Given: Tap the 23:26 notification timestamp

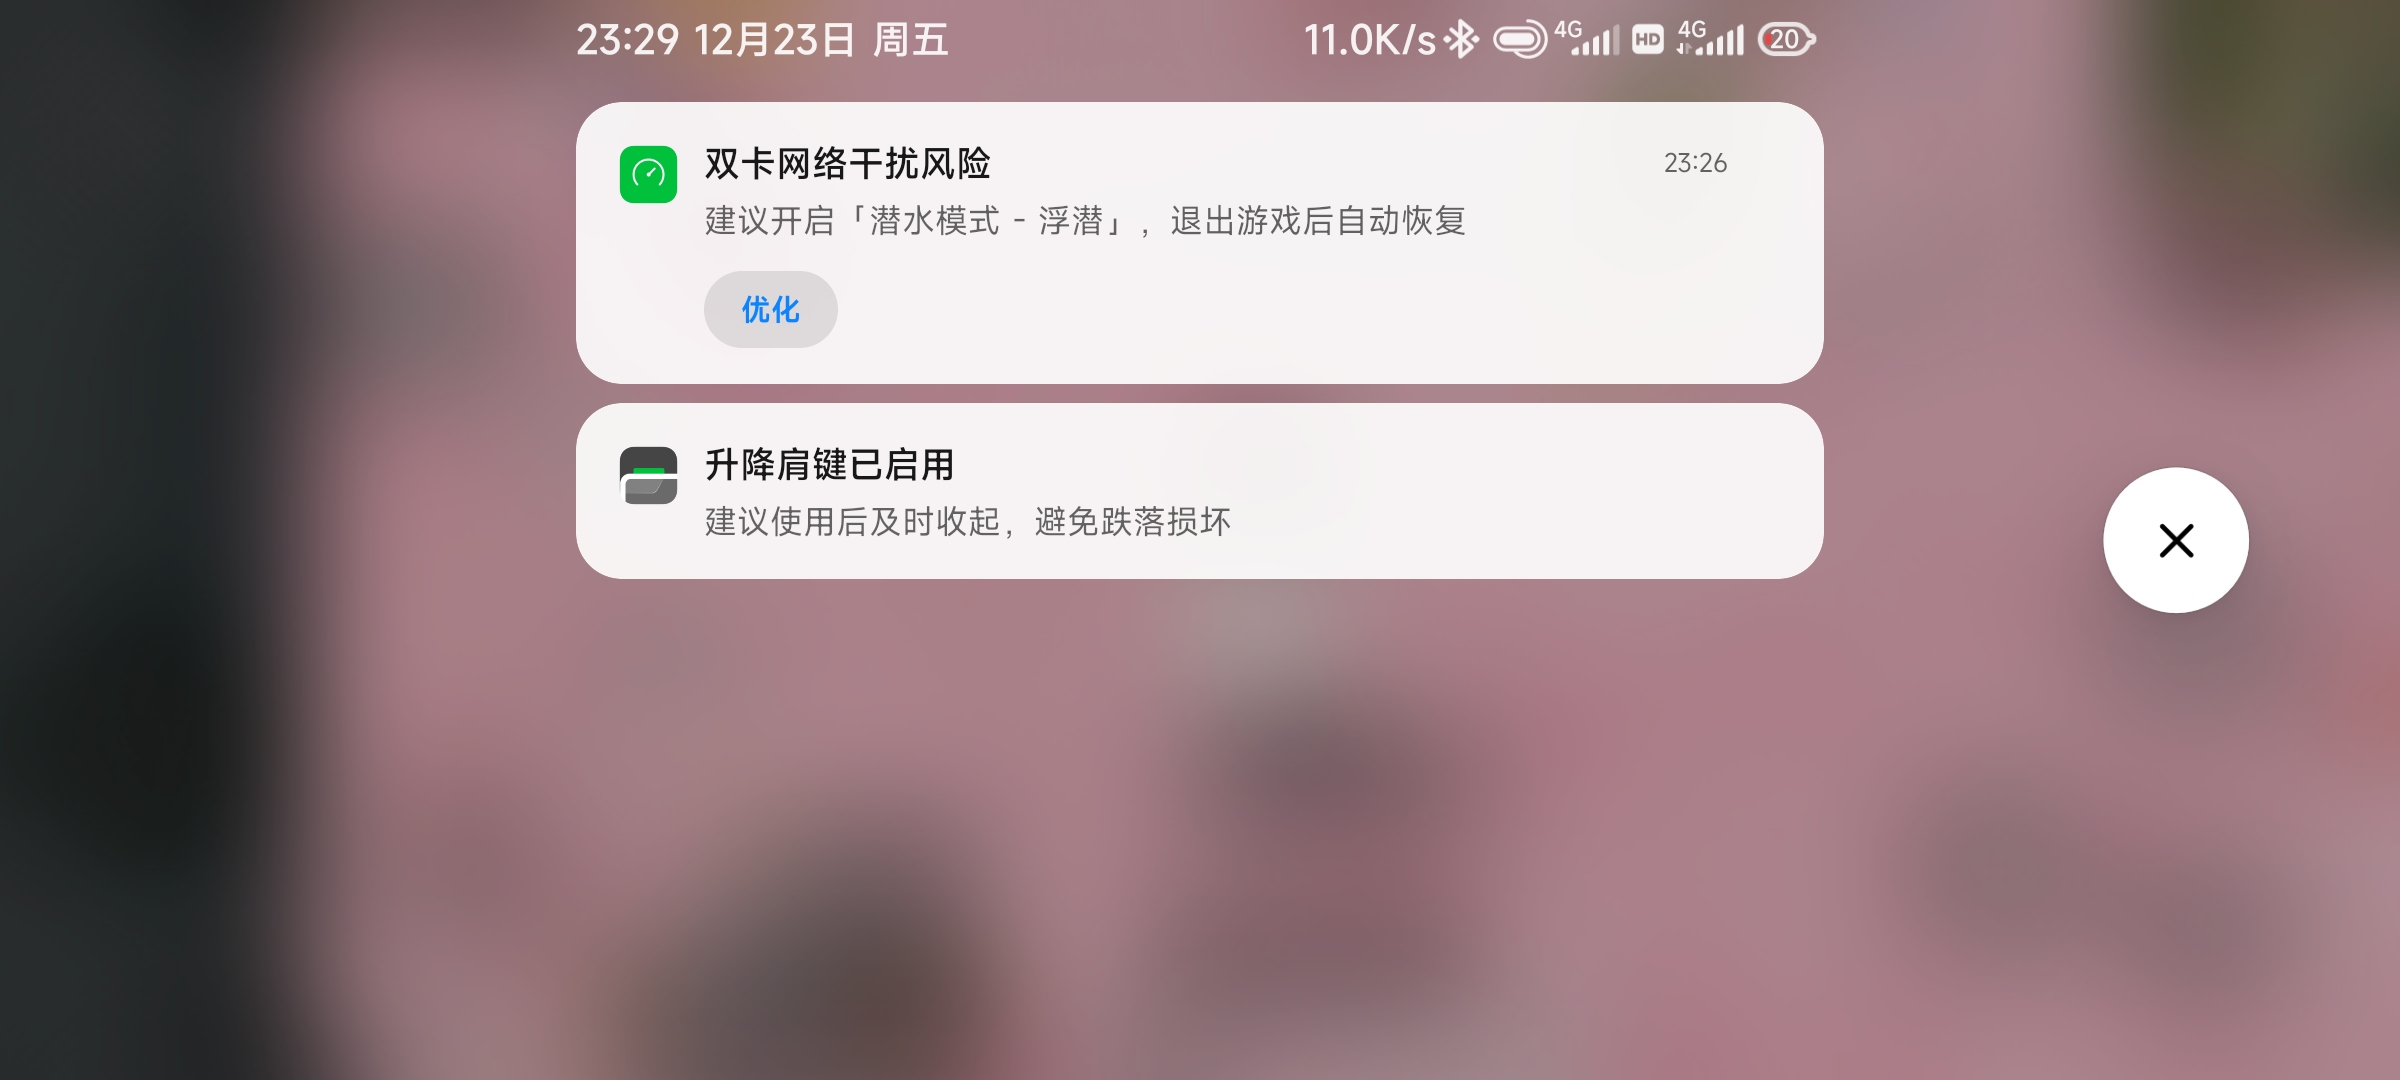Looking at the screenshot, I should pyautogui.click(x=1695, y=163).
